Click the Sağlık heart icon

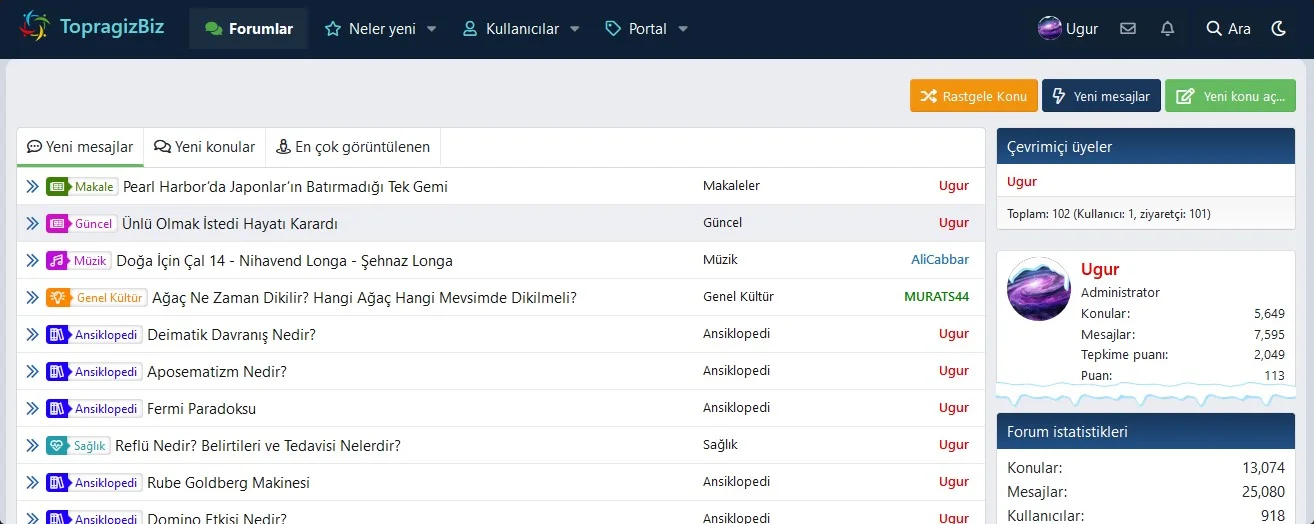pos(58,446)
